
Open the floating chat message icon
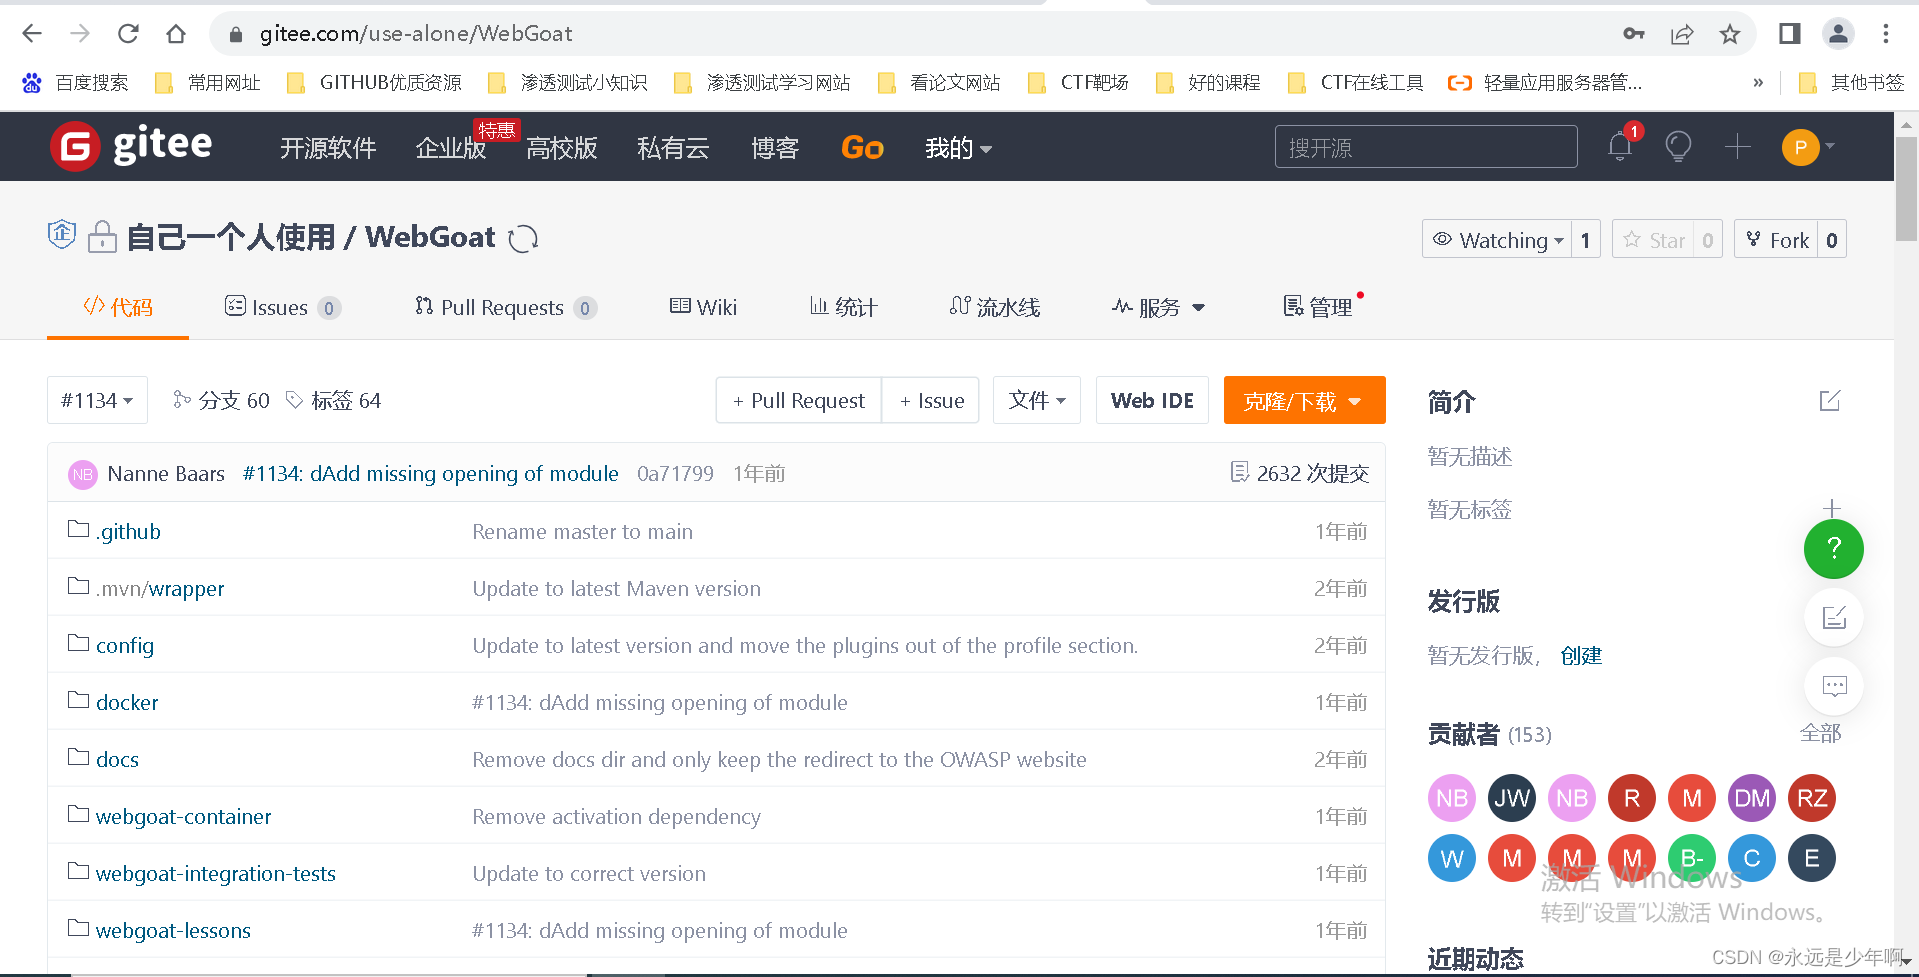[x=1834, y=686]
